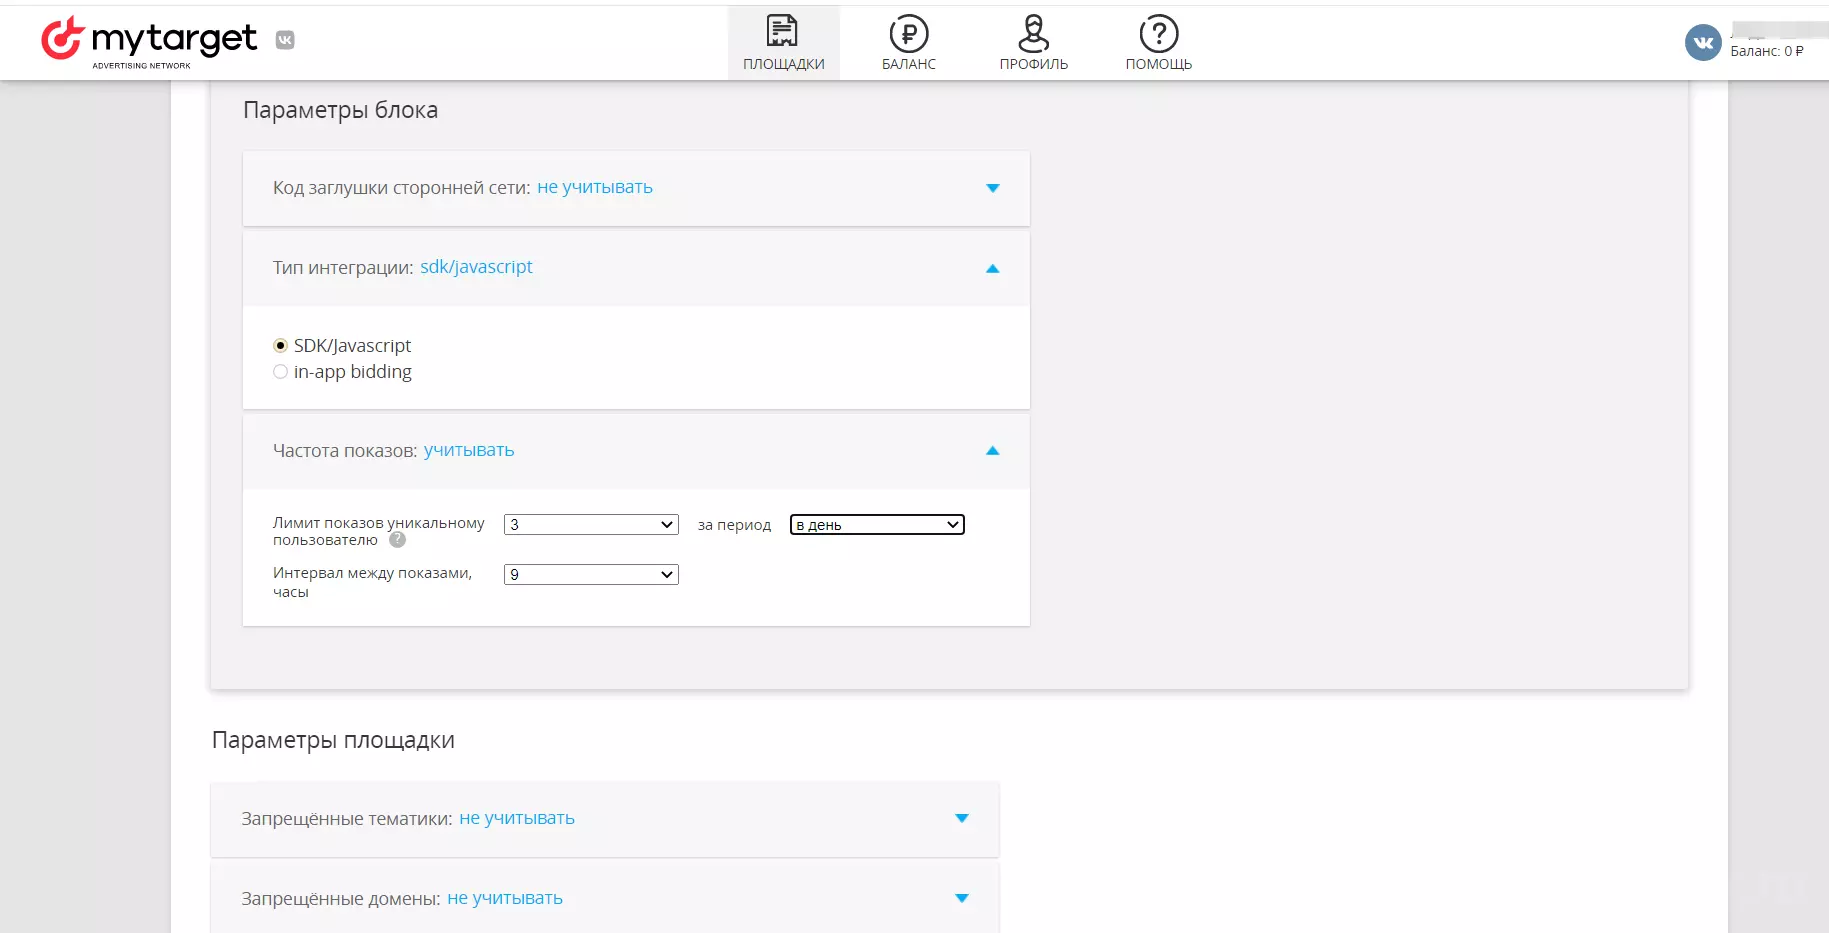Open the Баланс ruble icon
This screenshot has width=1829, height=933.
pyautogui.click(x=909, y=34)
